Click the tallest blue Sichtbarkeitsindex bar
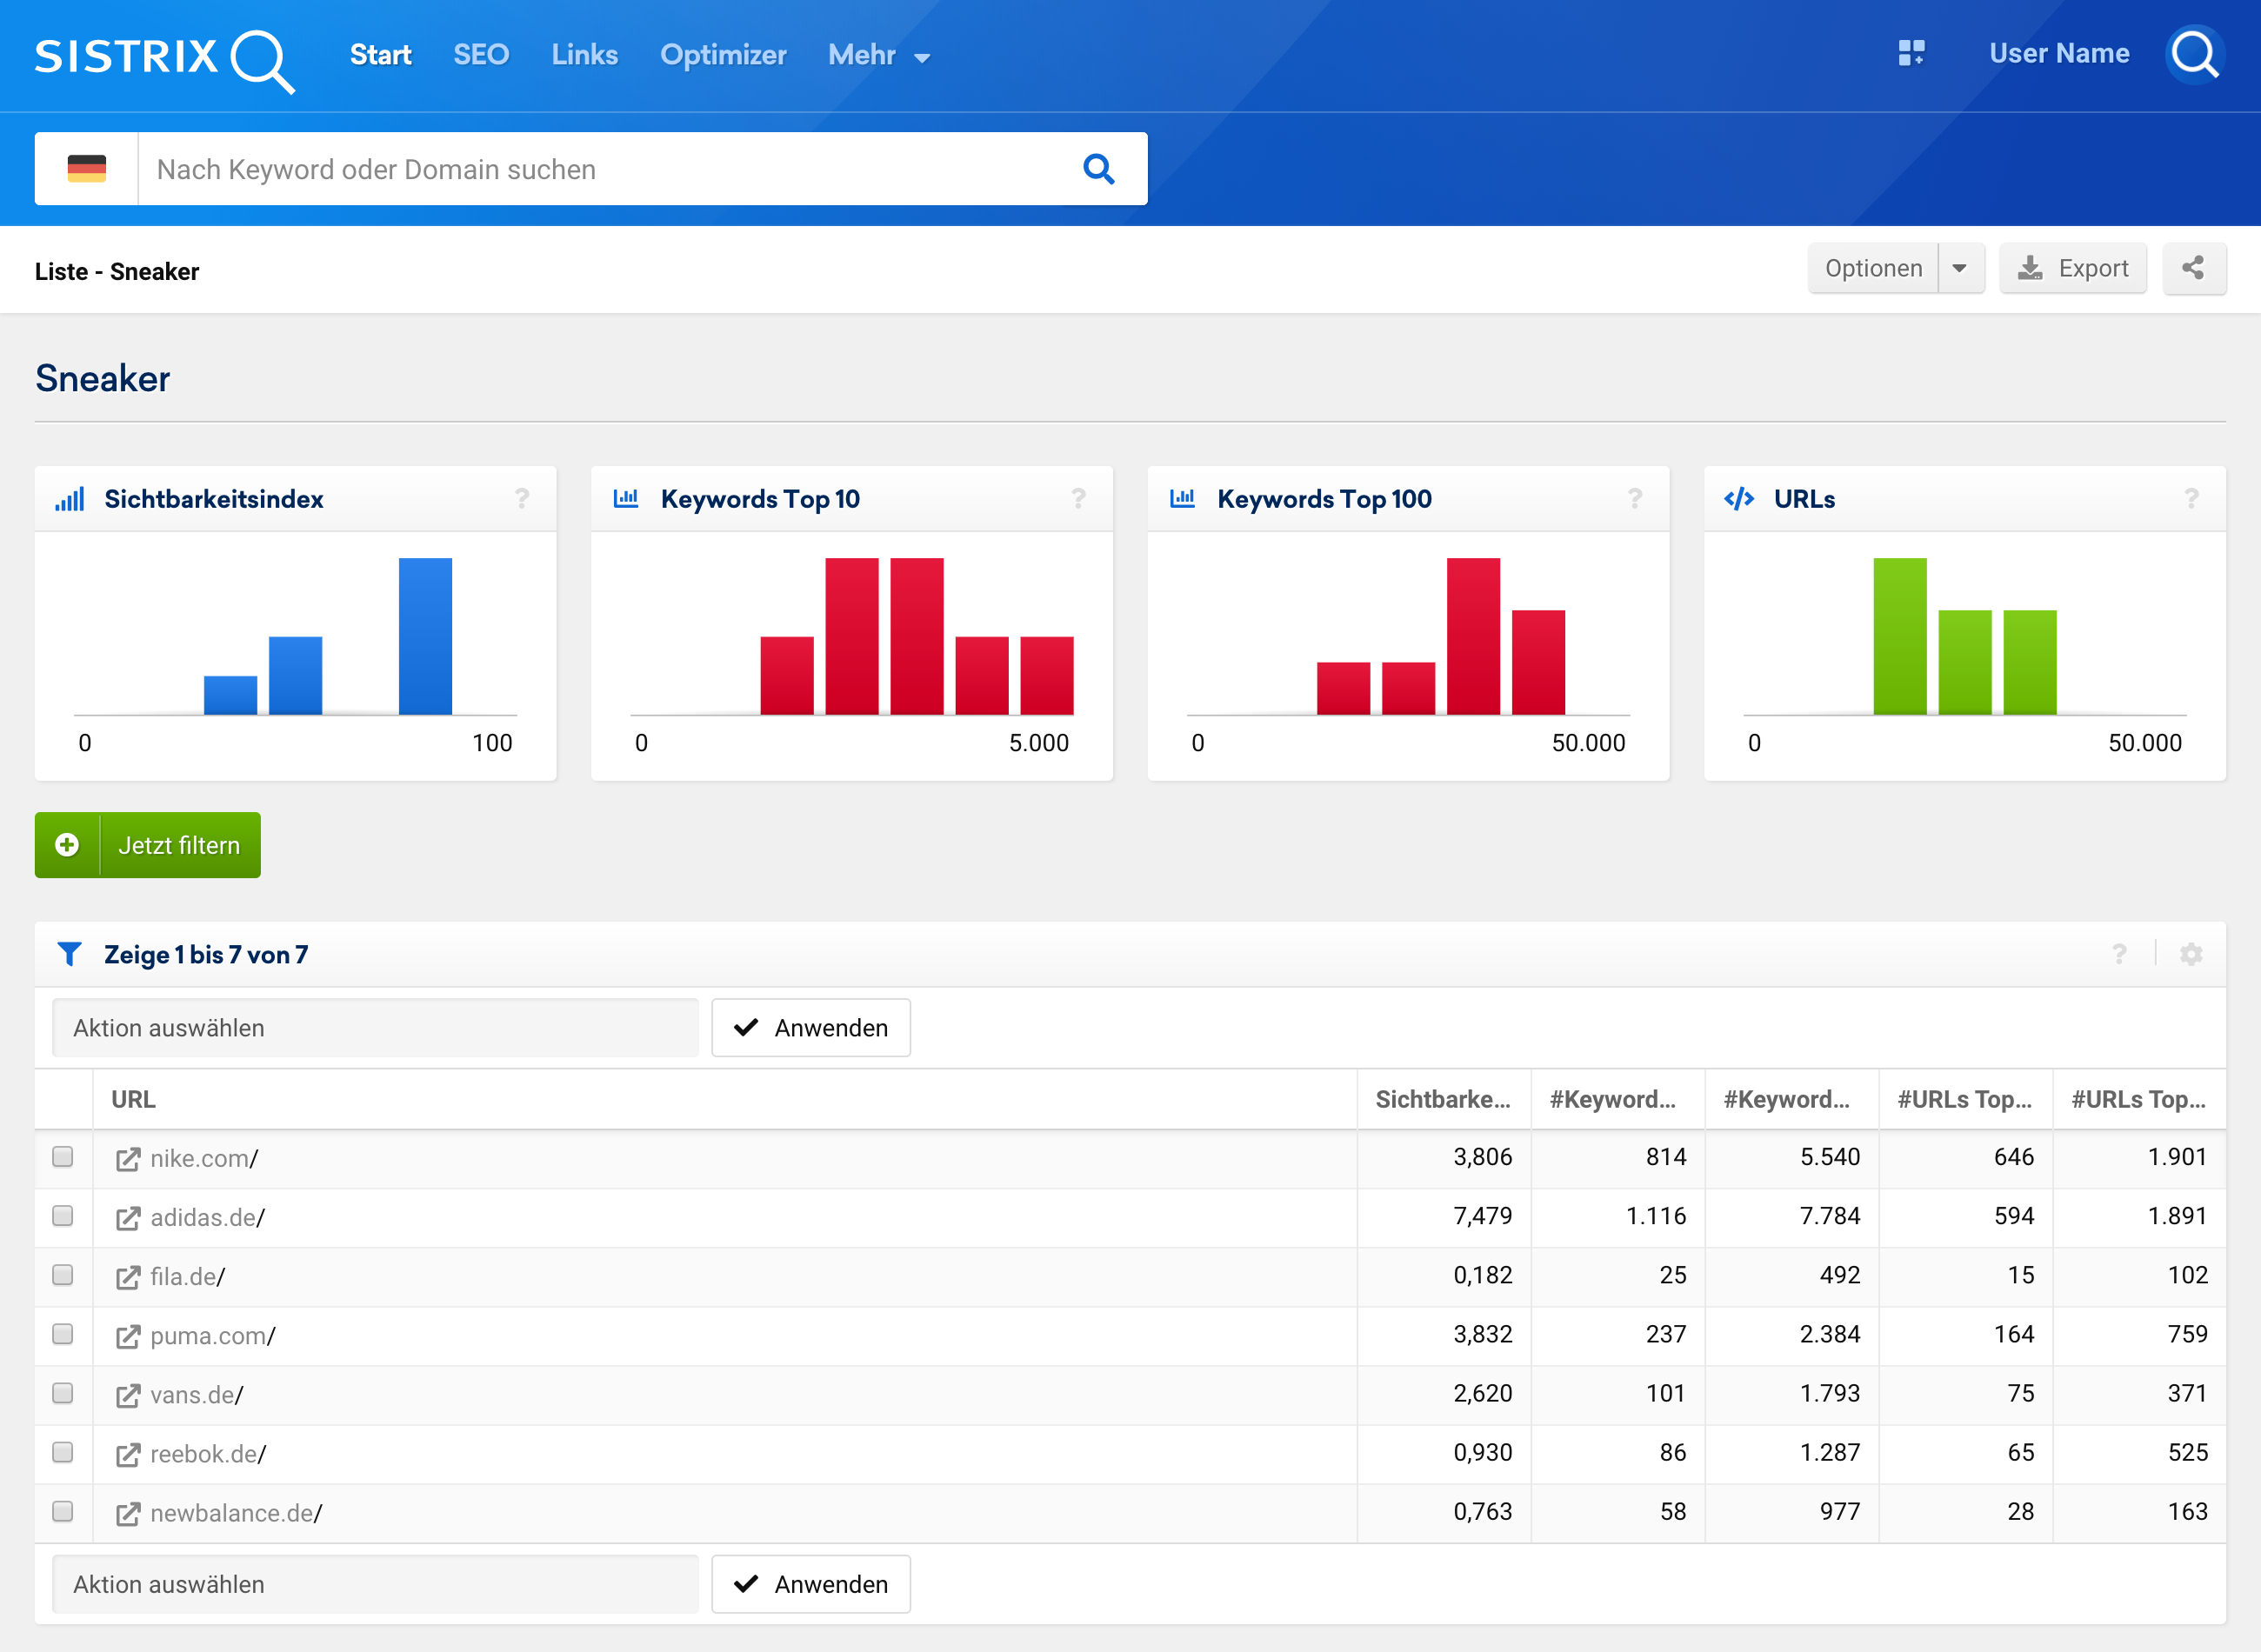The width and height of the screenshot is (2261, 1652). tap(425, 636)
